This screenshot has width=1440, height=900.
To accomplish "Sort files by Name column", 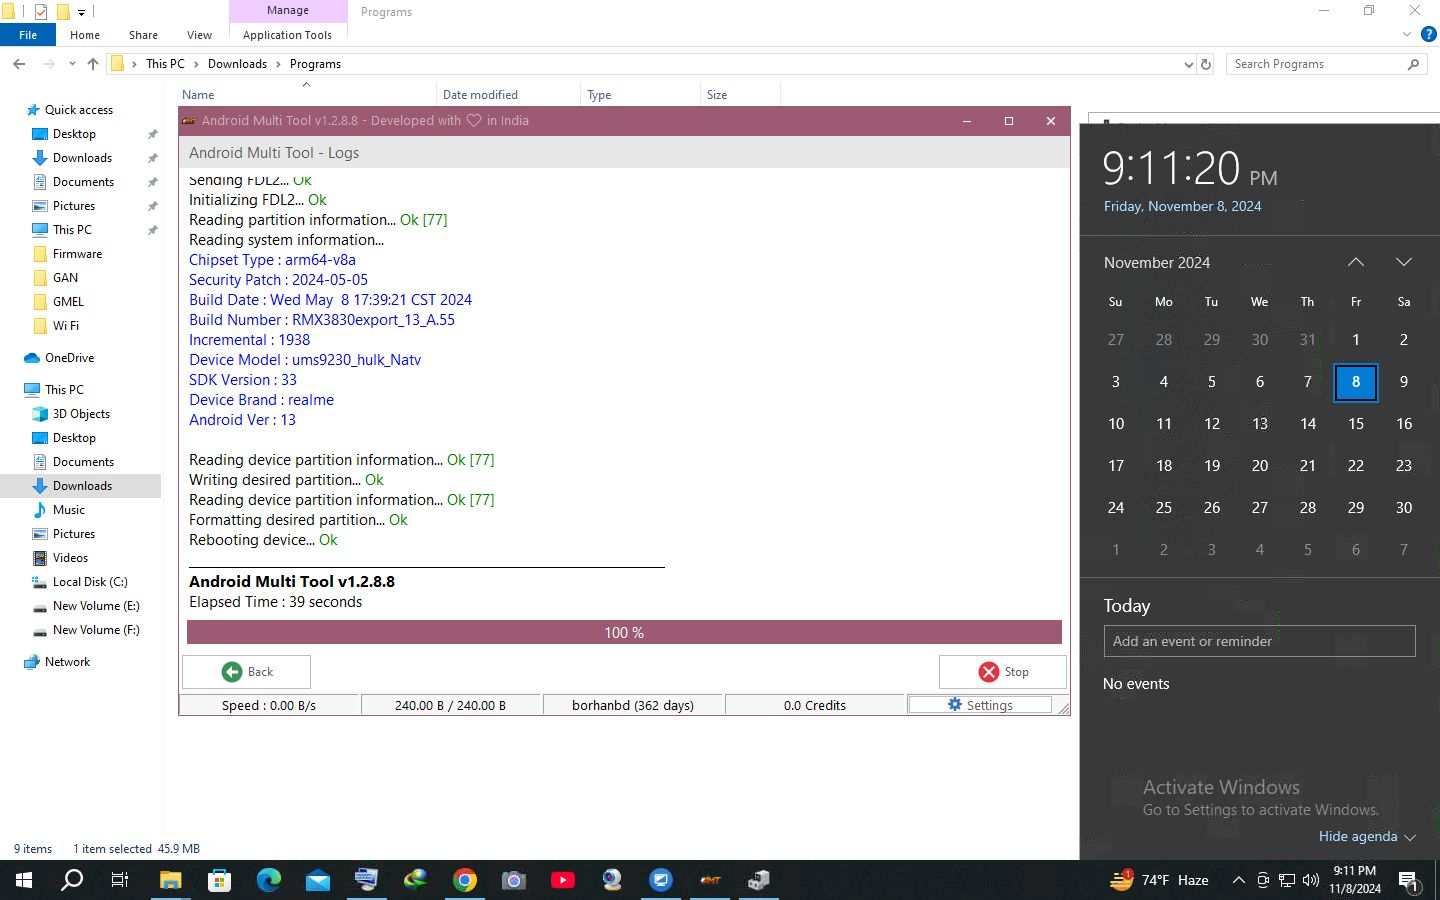I will 306,94.
